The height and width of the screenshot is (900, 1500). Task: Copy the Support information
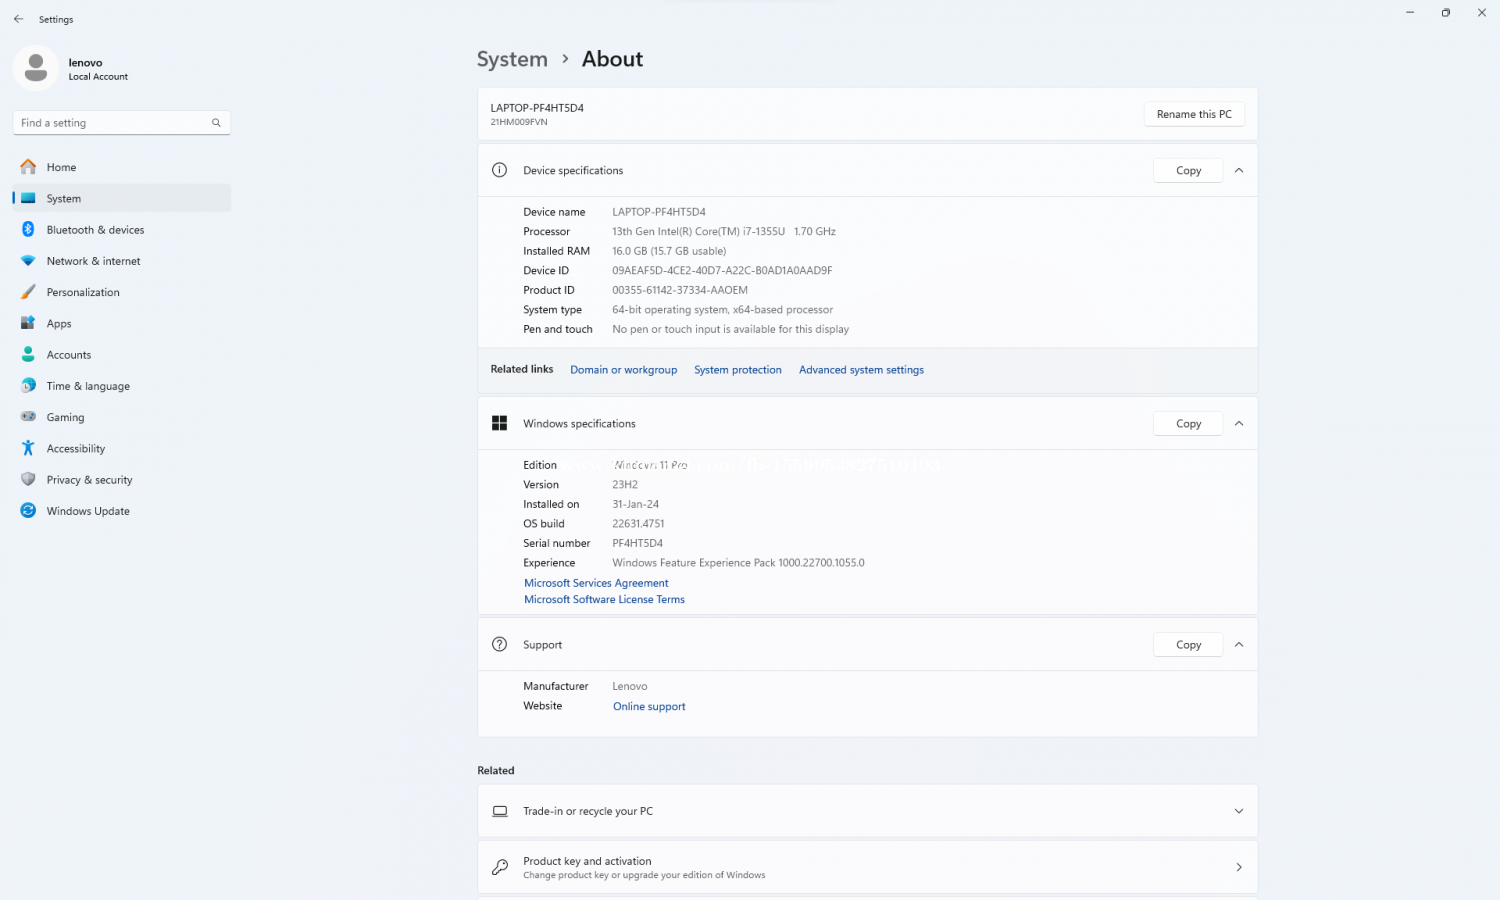(x=1188, y=644)
